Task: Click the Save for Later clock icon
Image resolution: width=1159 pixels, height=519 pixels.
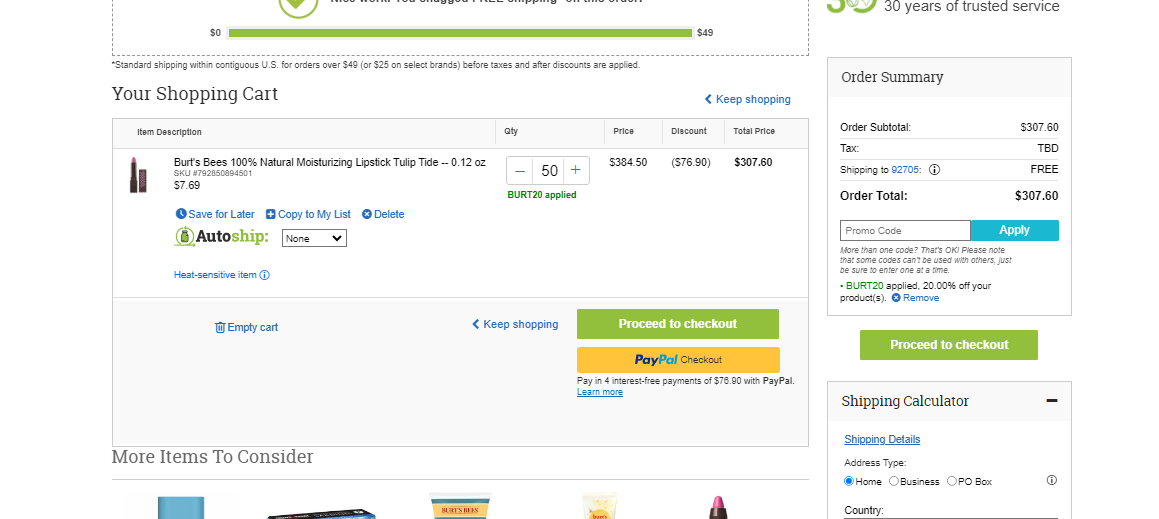Action: pos(181,214)
